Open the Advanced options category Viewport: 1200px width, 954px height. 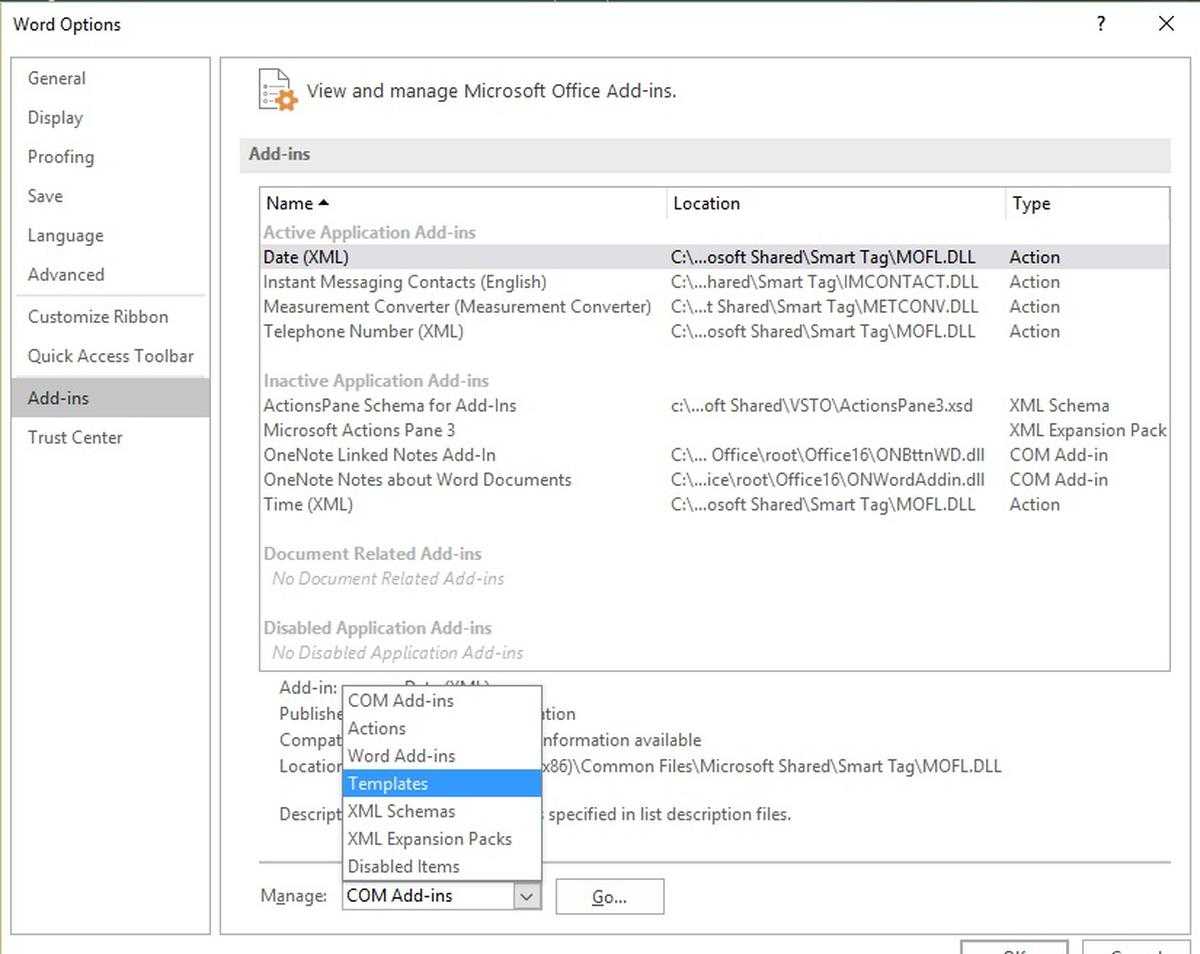(66, 274)
